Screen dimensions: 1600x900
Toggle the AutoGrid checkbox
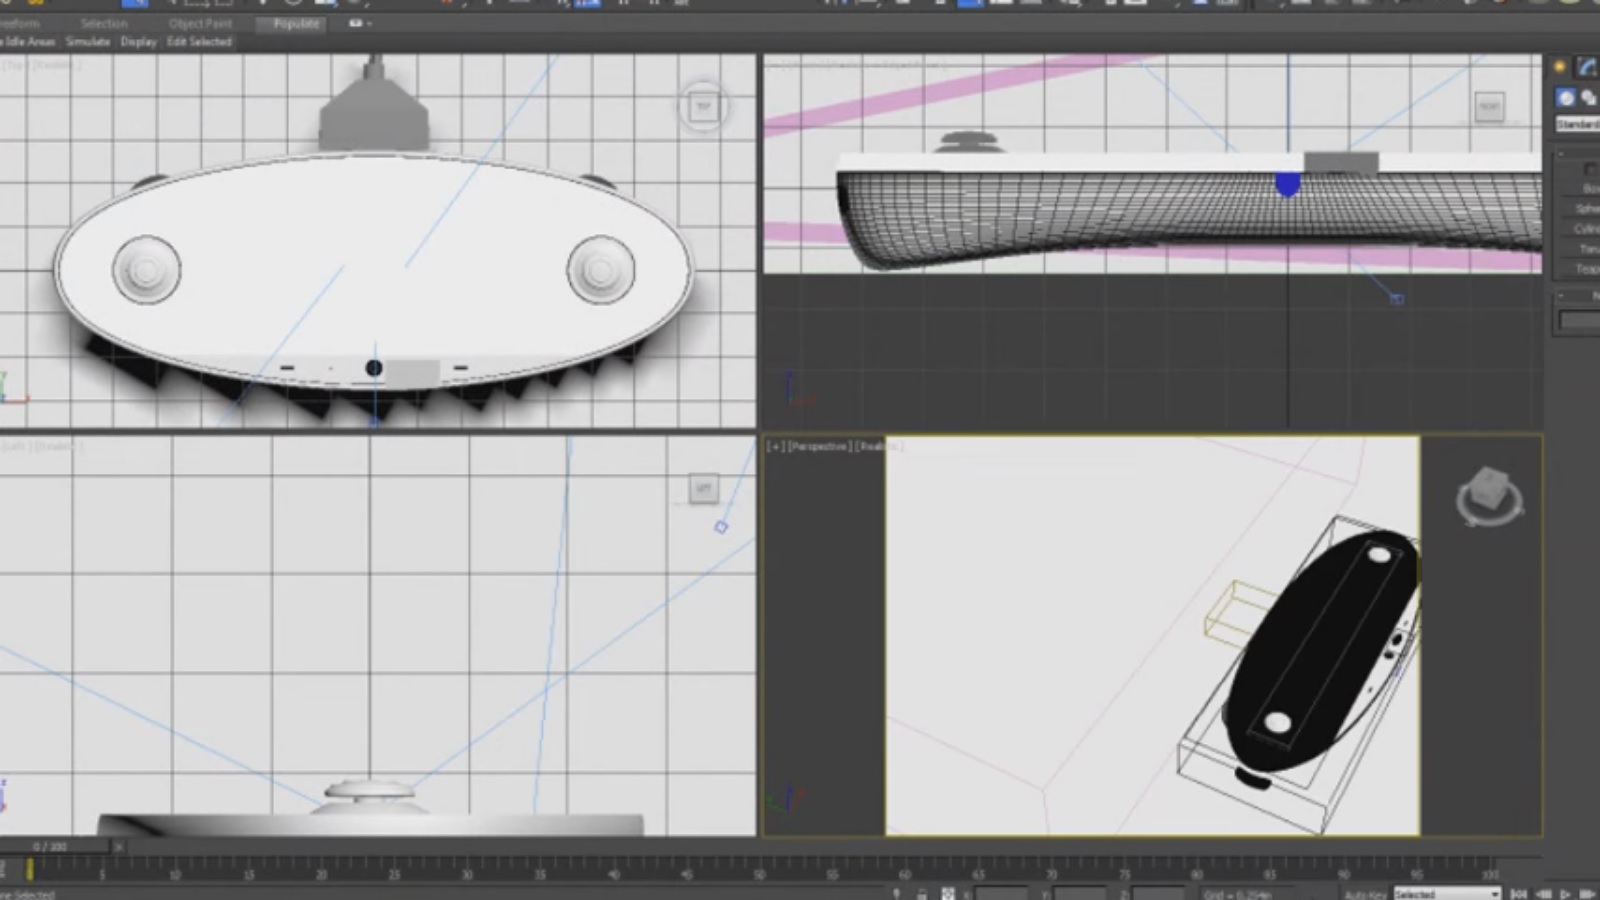(x=1589, y=169)
